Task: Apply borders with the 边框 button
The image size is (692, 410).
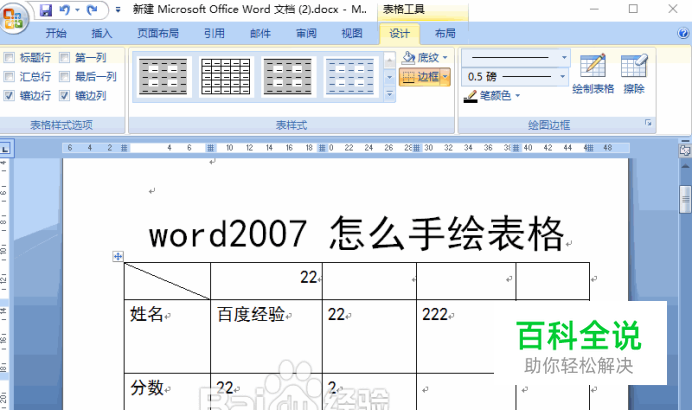Action: coord(420,77)
